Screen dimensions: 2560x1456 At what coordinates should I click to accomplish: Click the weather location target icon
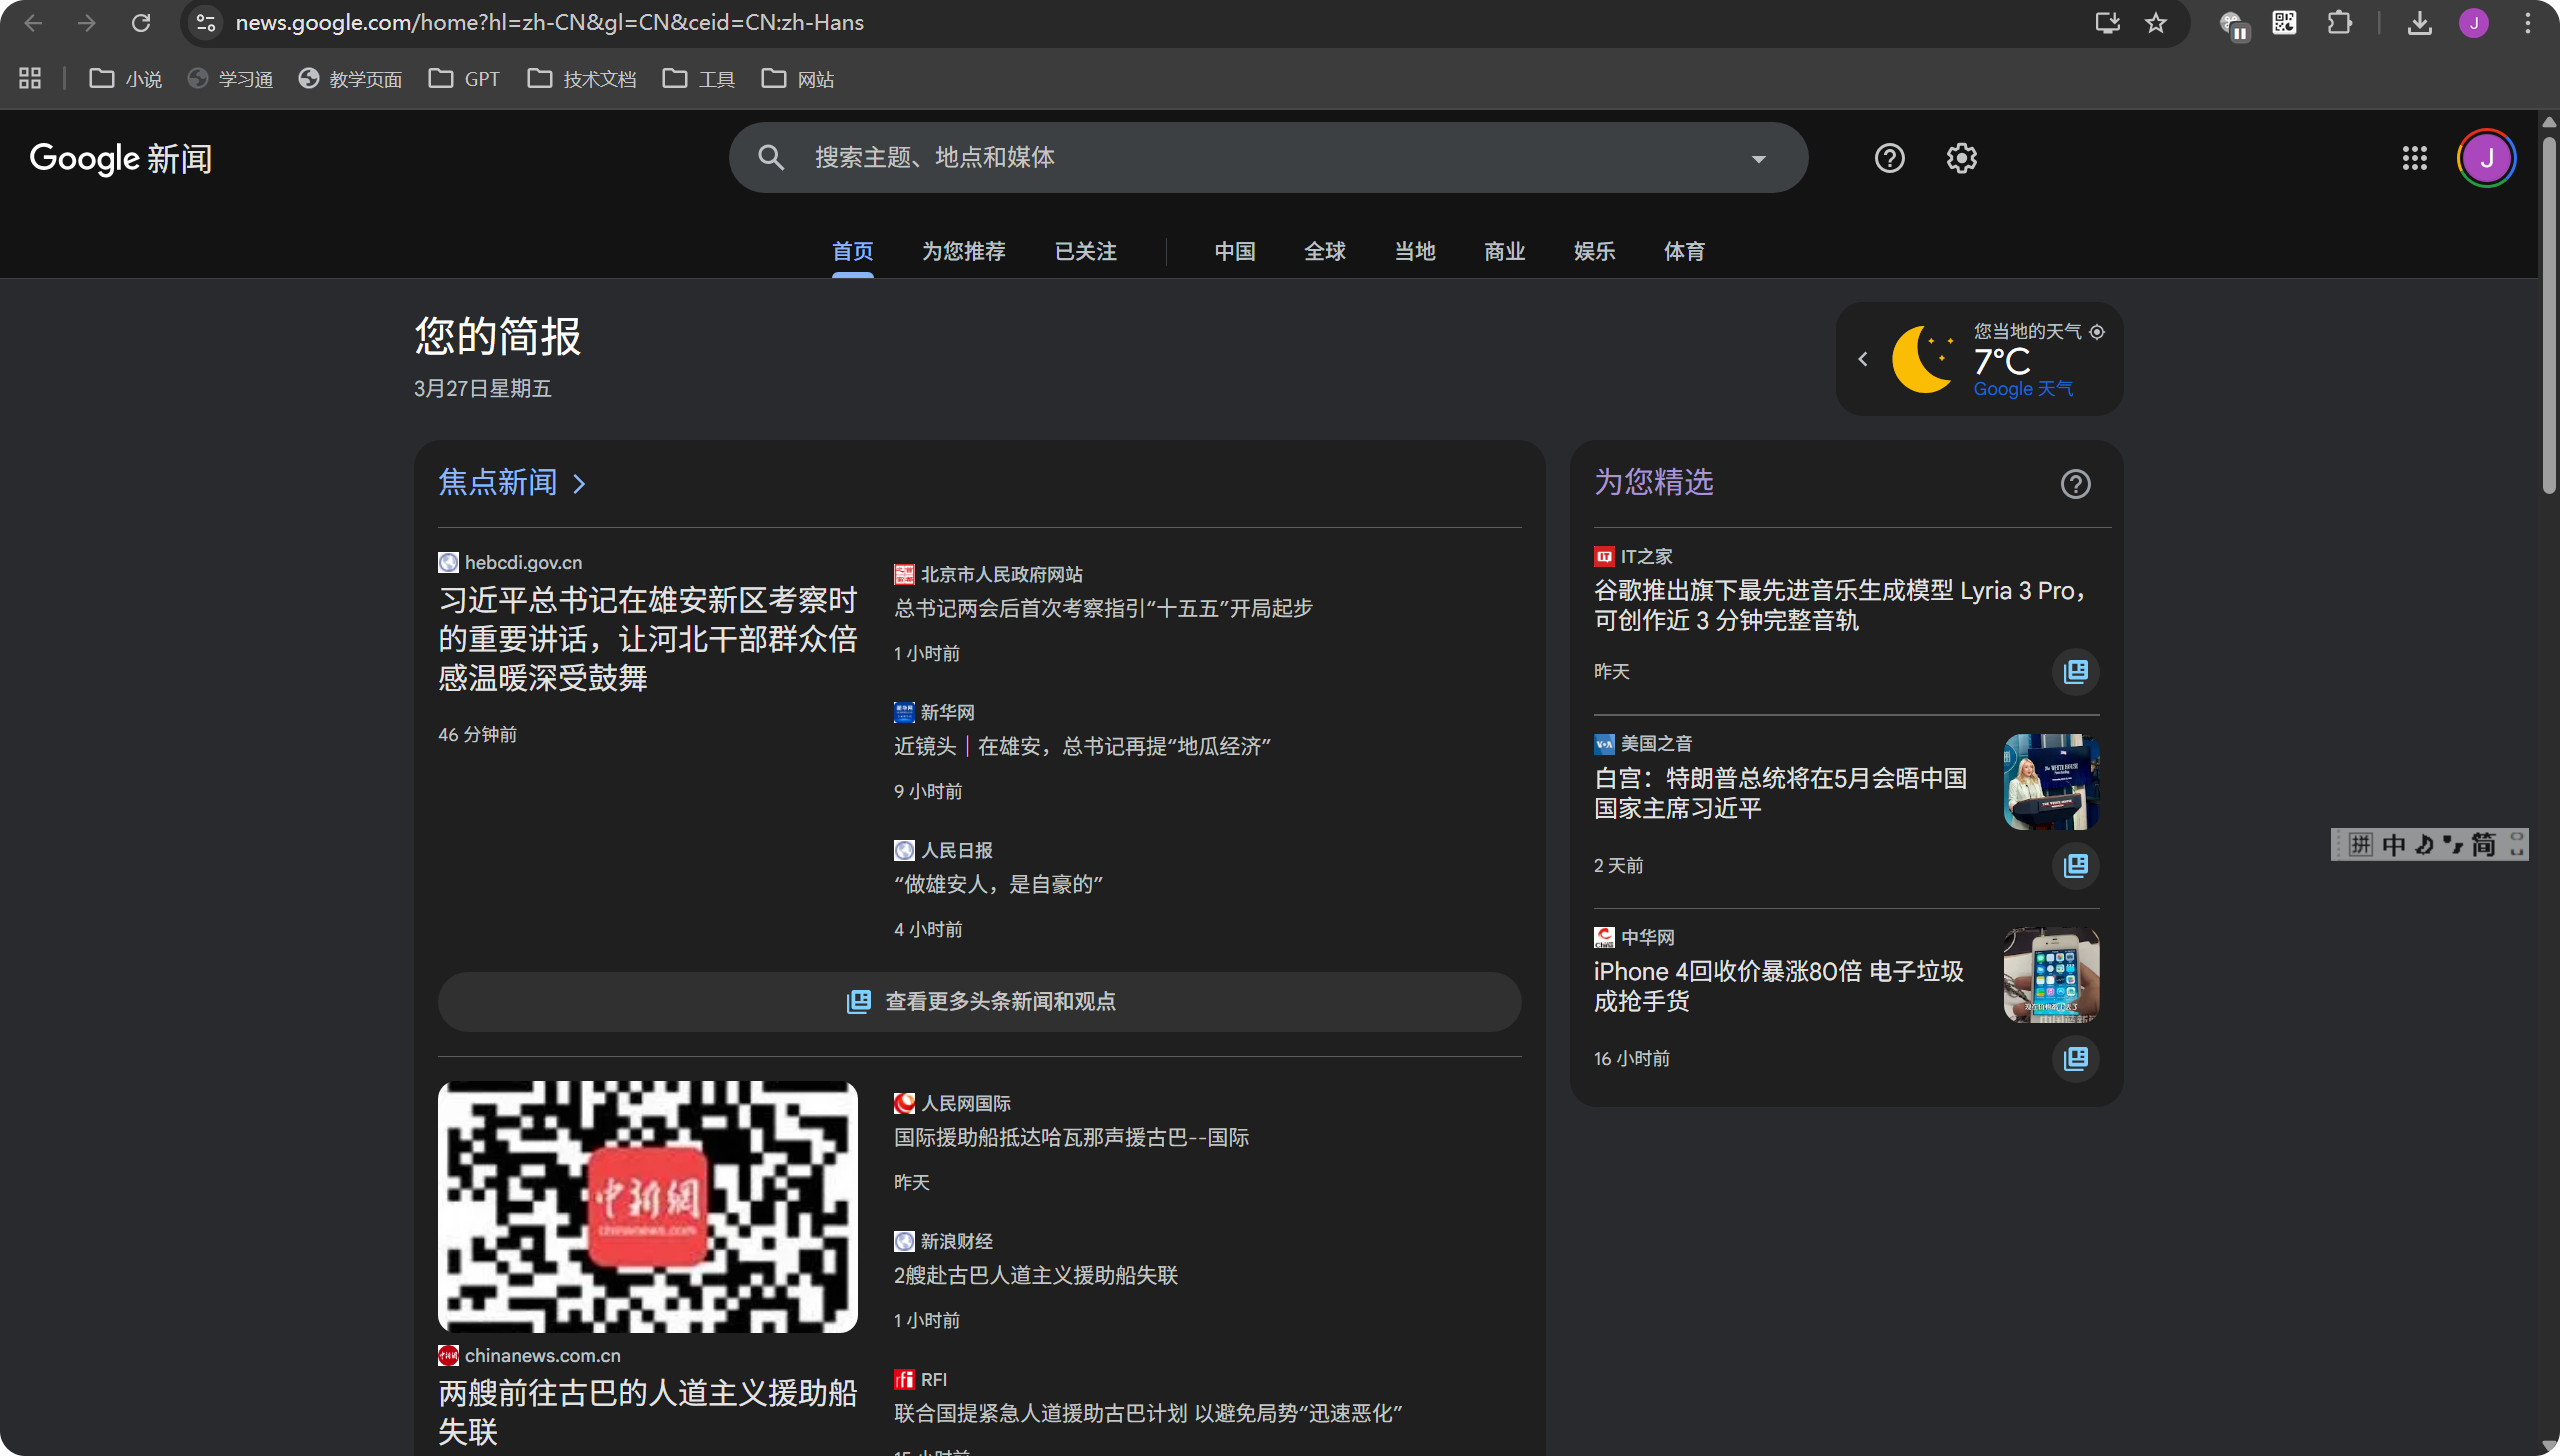pyautogui.click(x=2097, y=332)
